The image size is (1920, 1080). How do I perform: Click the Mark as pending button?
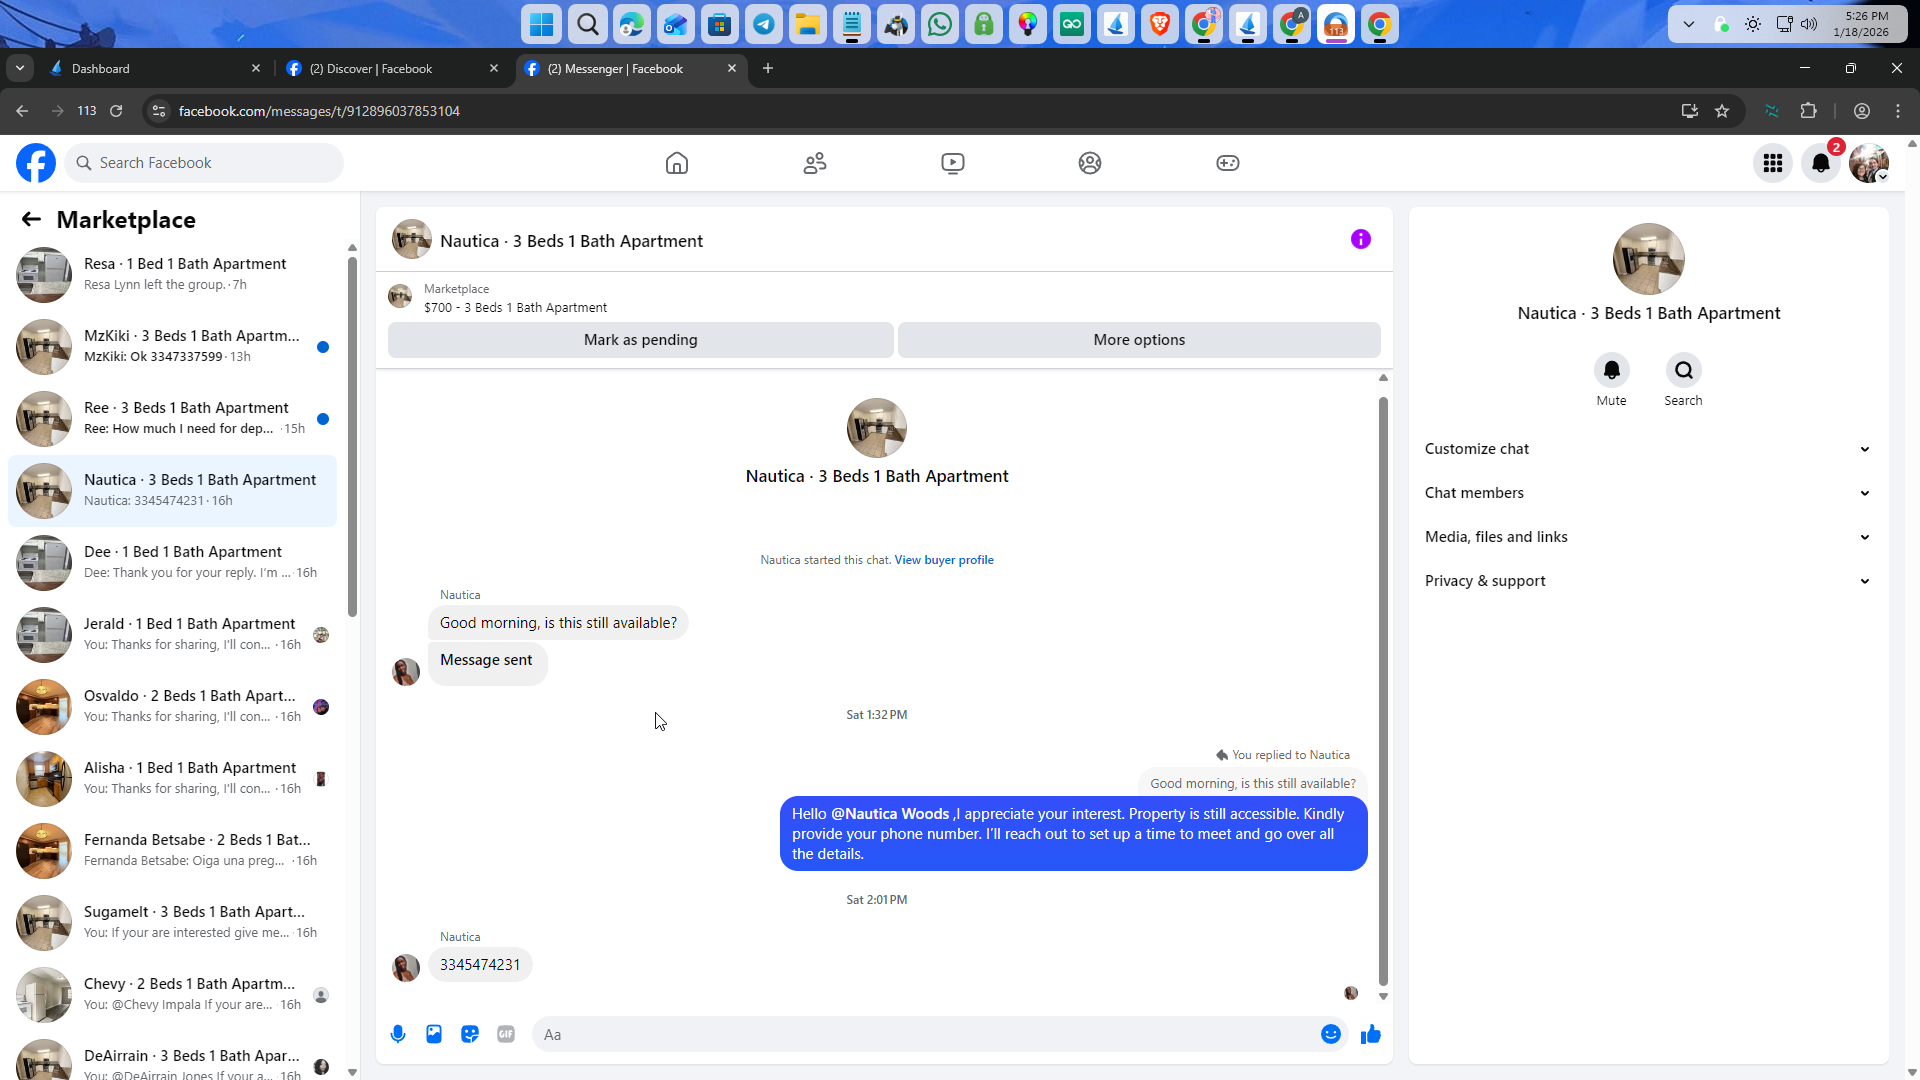click(640, 340)
